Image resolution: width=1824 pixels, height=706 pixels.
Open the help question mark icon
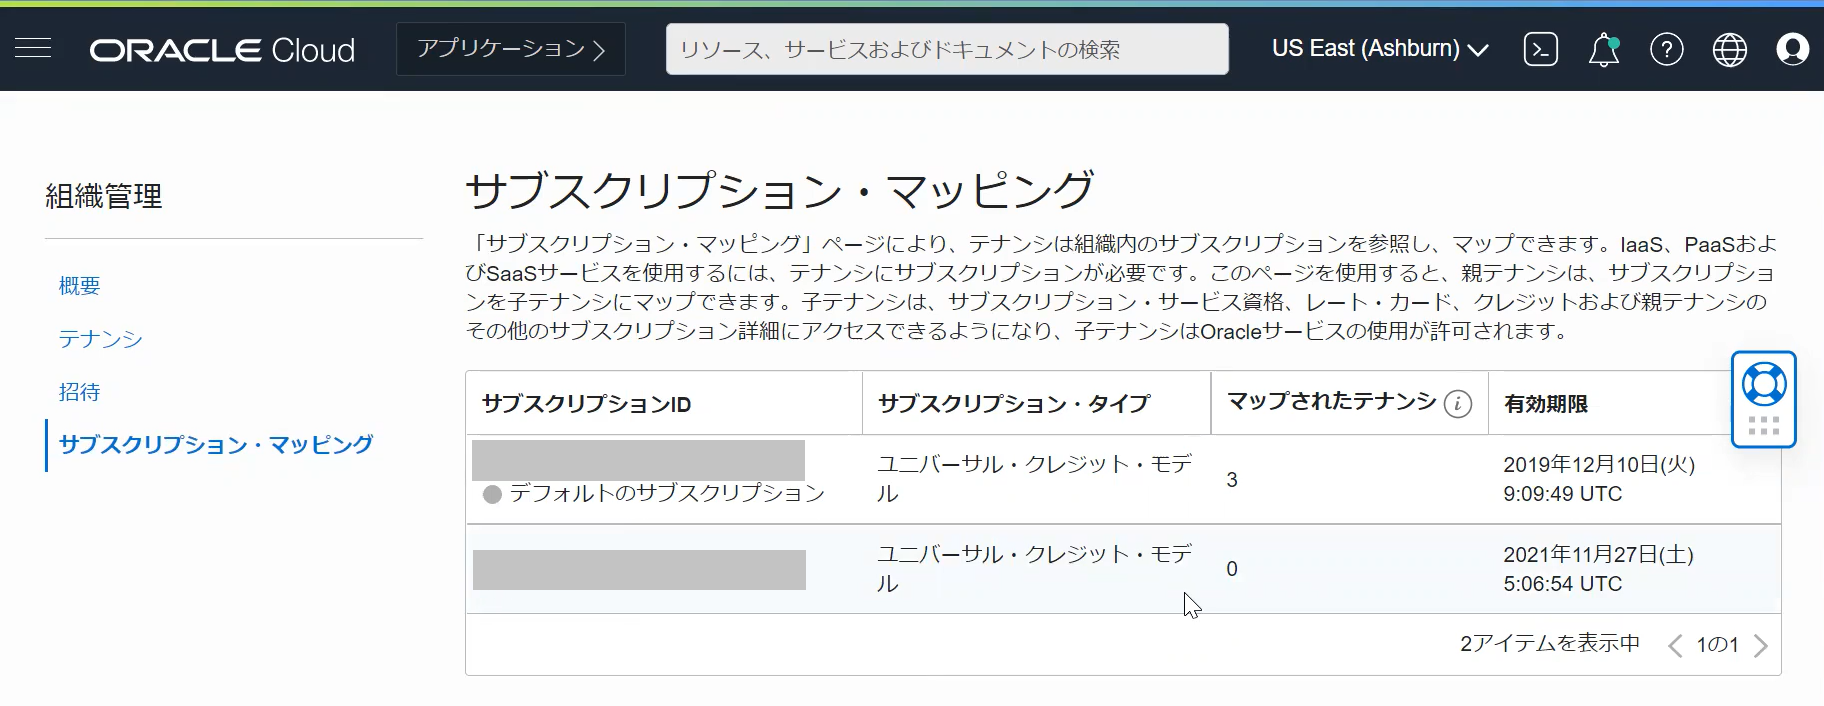[1667, 49]
